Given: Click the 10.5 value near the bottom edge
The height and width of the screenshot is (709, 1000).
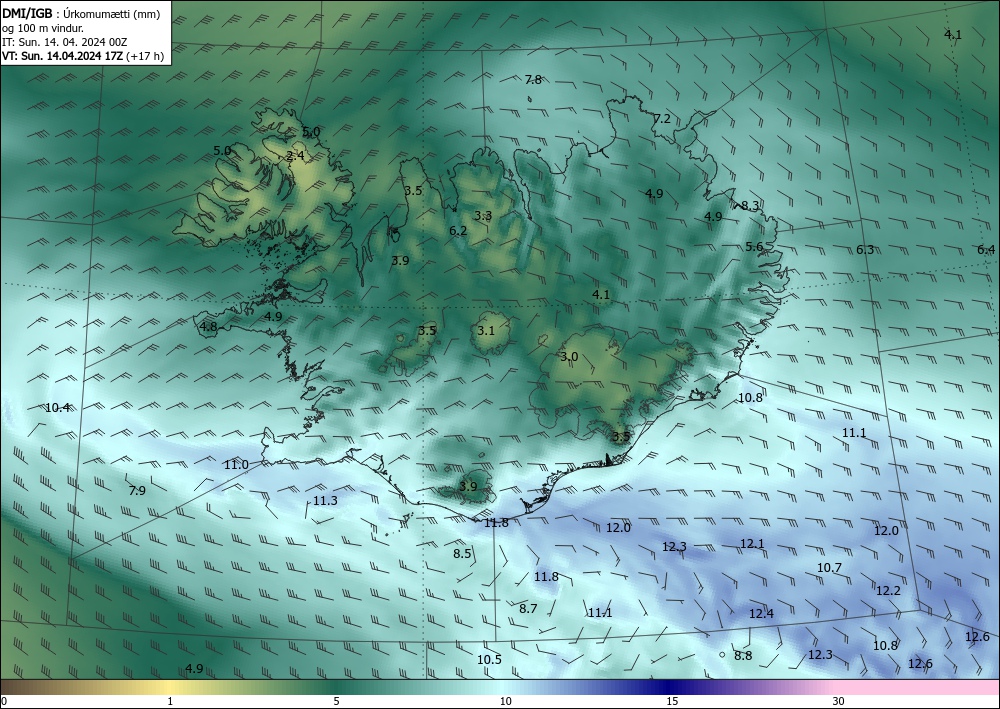Looking at the screenshot, I should pyautogui.click(x=489, y=659).
